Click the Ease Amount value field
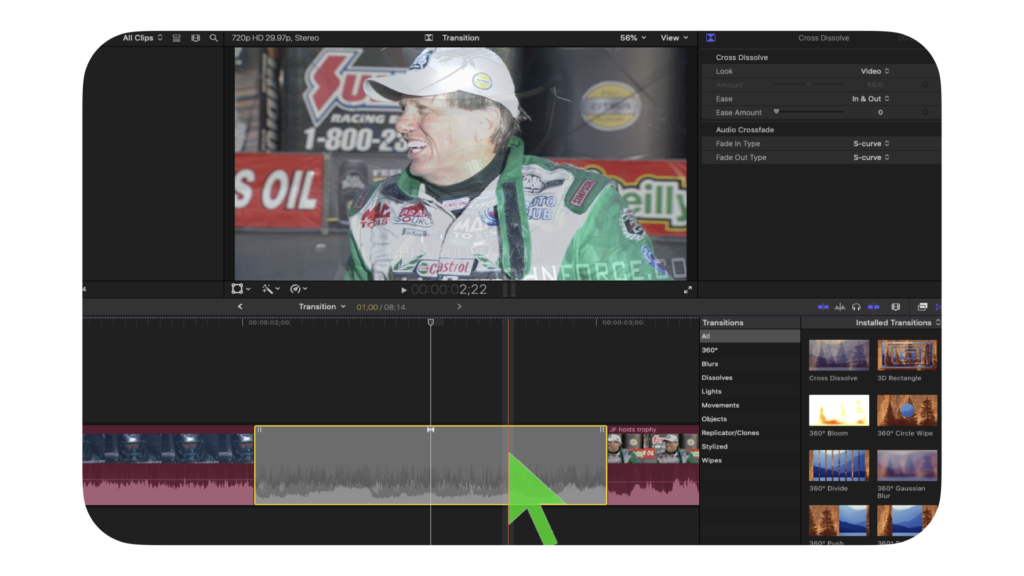This screenshot has height=576, width=1024. (880, 112)
